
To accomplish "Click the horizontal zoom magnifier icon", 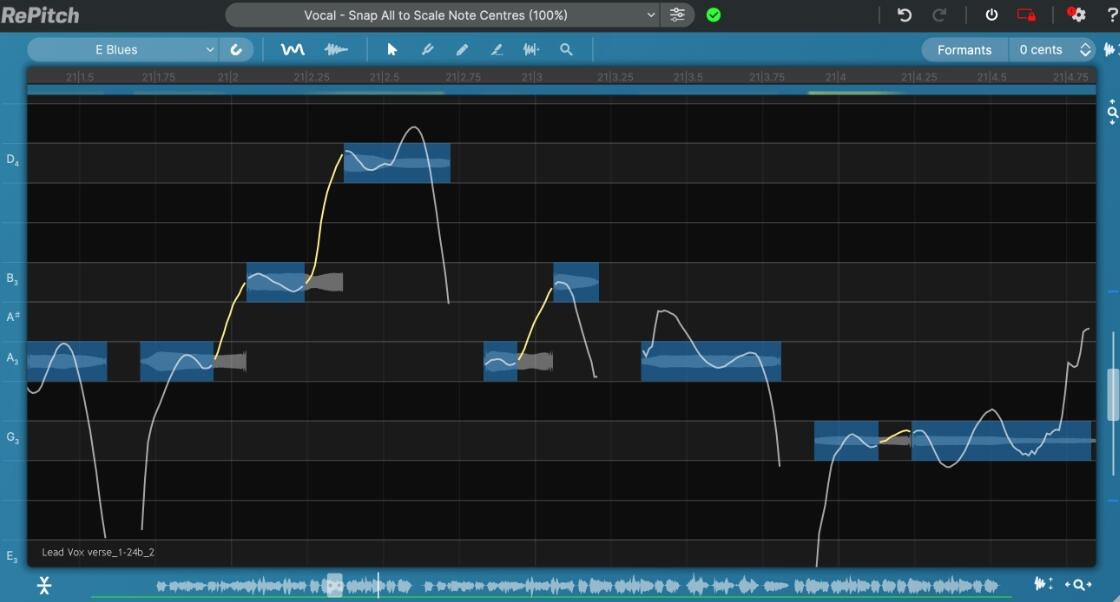I will (x=1078, y=585).
